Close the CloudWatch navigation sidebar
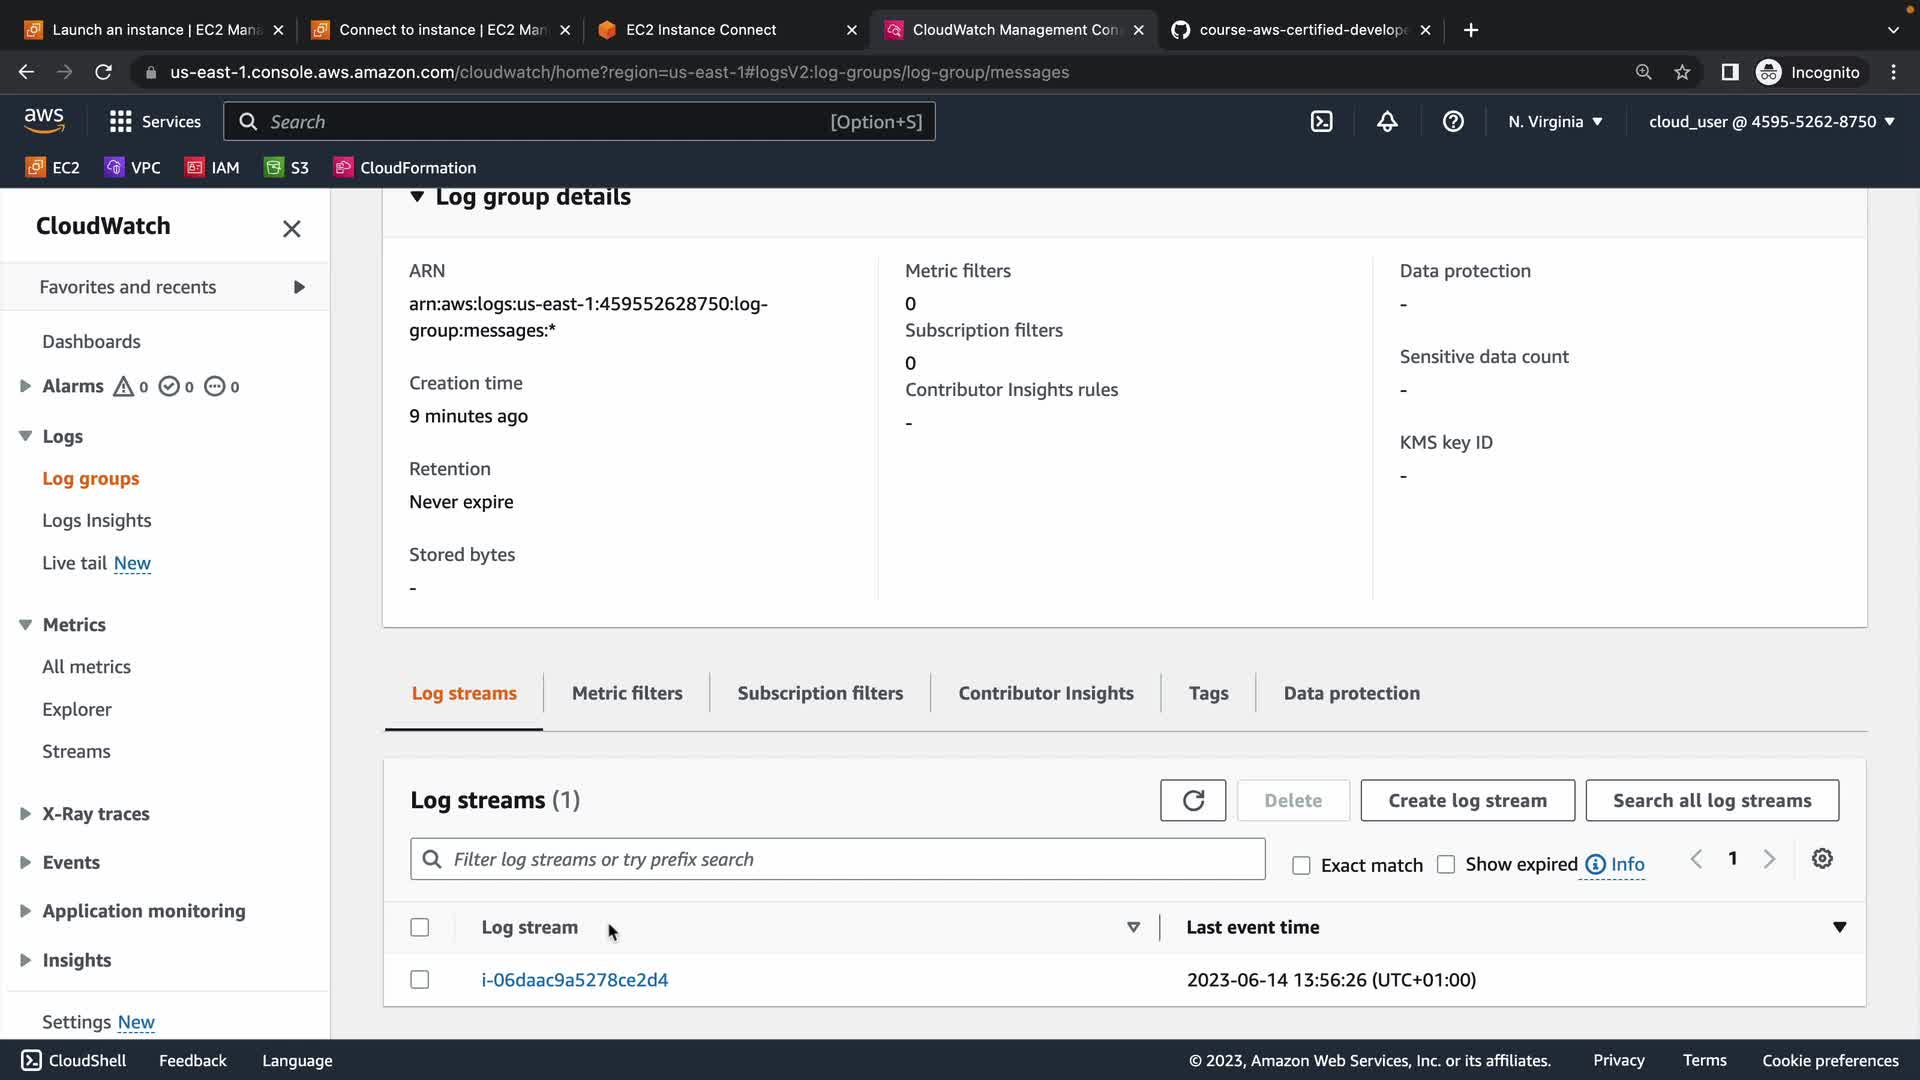1920x1080 pixels. click(291, 229)
